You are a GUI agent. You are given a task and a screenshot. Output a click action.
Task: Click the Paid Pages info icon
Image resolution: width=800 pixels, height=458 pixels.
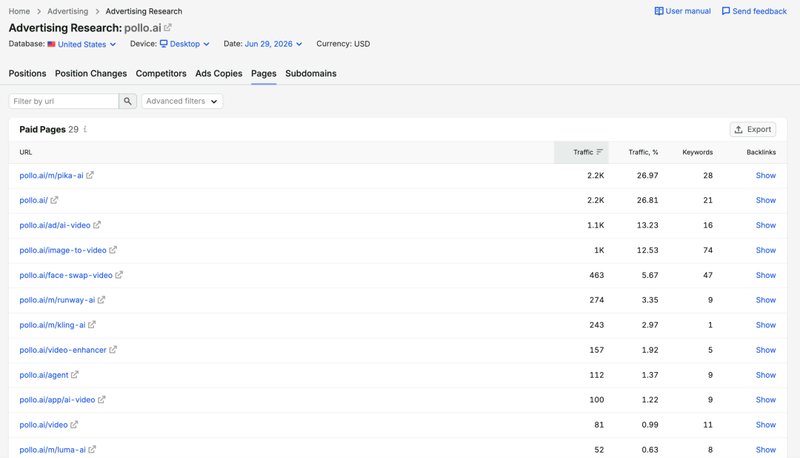pyautogui.click(x=85, y=129)
